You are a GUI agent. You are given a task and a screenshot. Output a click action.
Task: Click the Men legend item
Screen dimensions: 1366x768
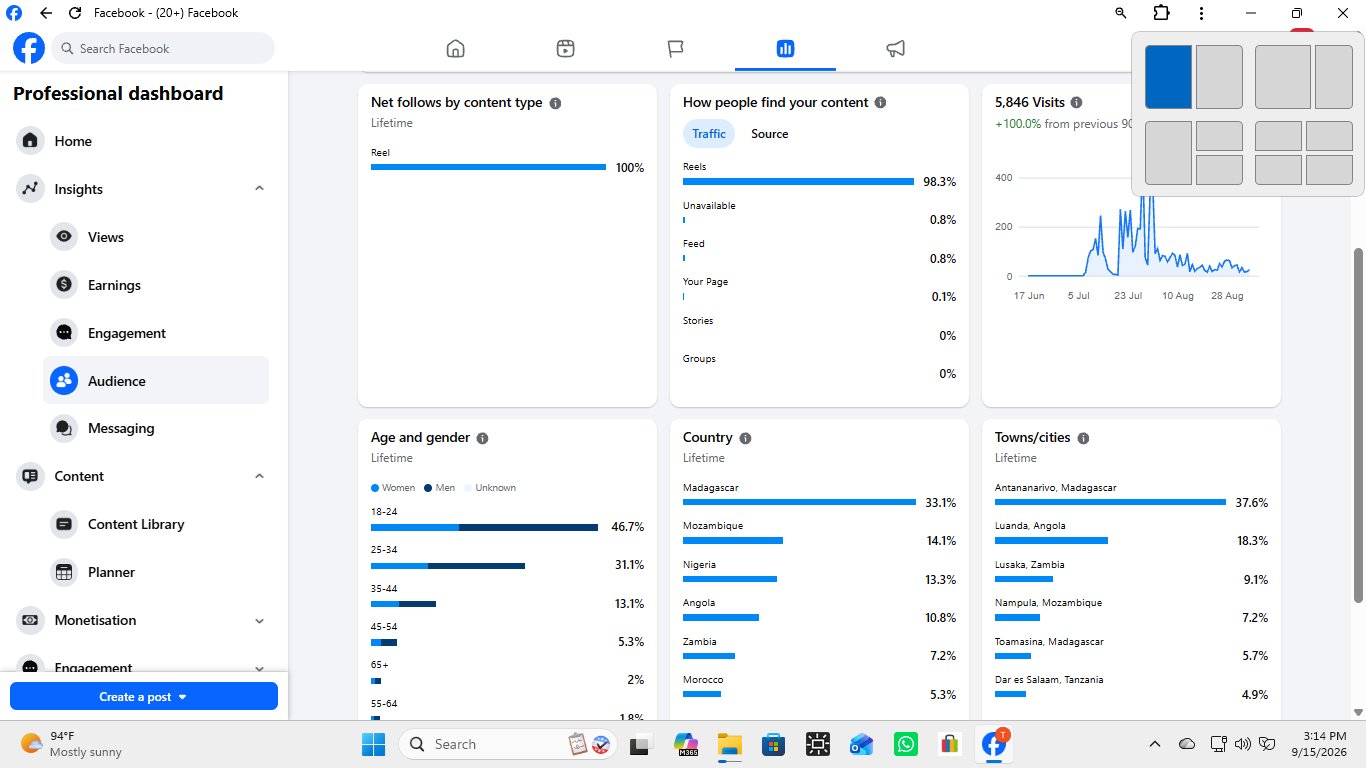pos(440,488)
